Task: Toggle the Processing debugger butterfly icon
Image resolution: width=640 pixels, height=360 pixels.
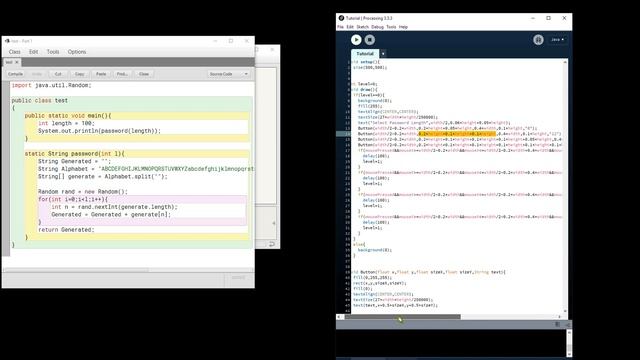Action: [x=538, y=40]
